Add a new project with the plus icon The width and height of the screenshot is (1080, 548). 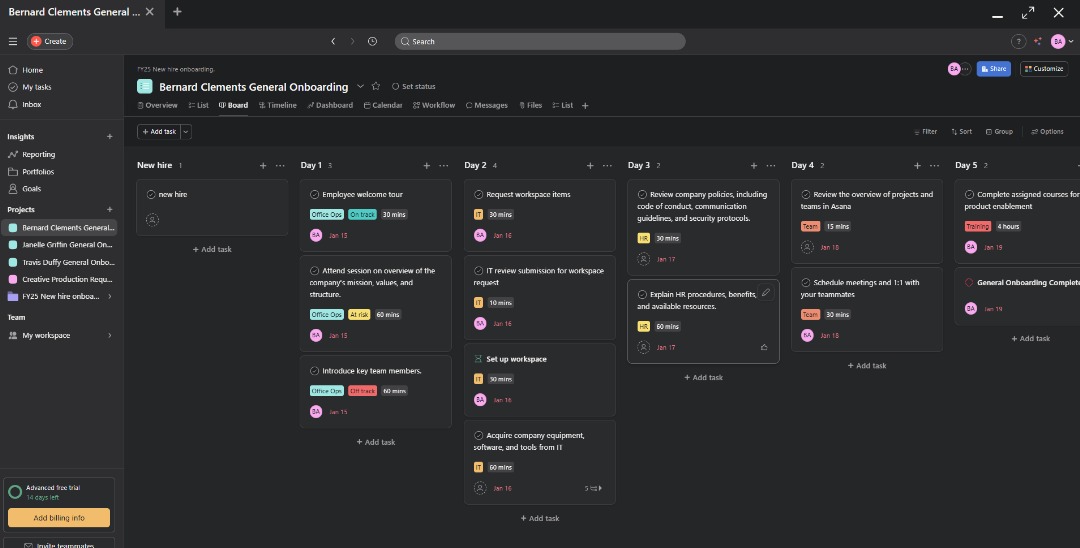pos(110,209)
